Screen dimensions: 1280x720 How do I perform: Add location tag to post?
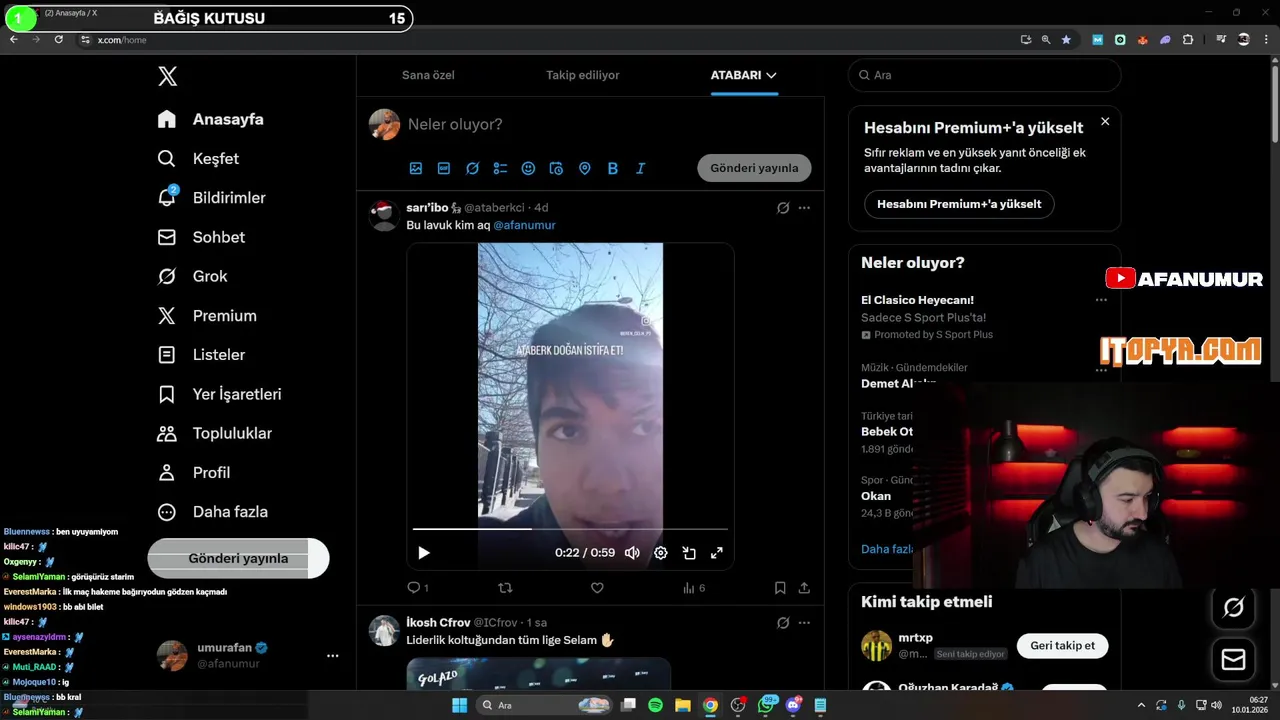click(585, 168)
